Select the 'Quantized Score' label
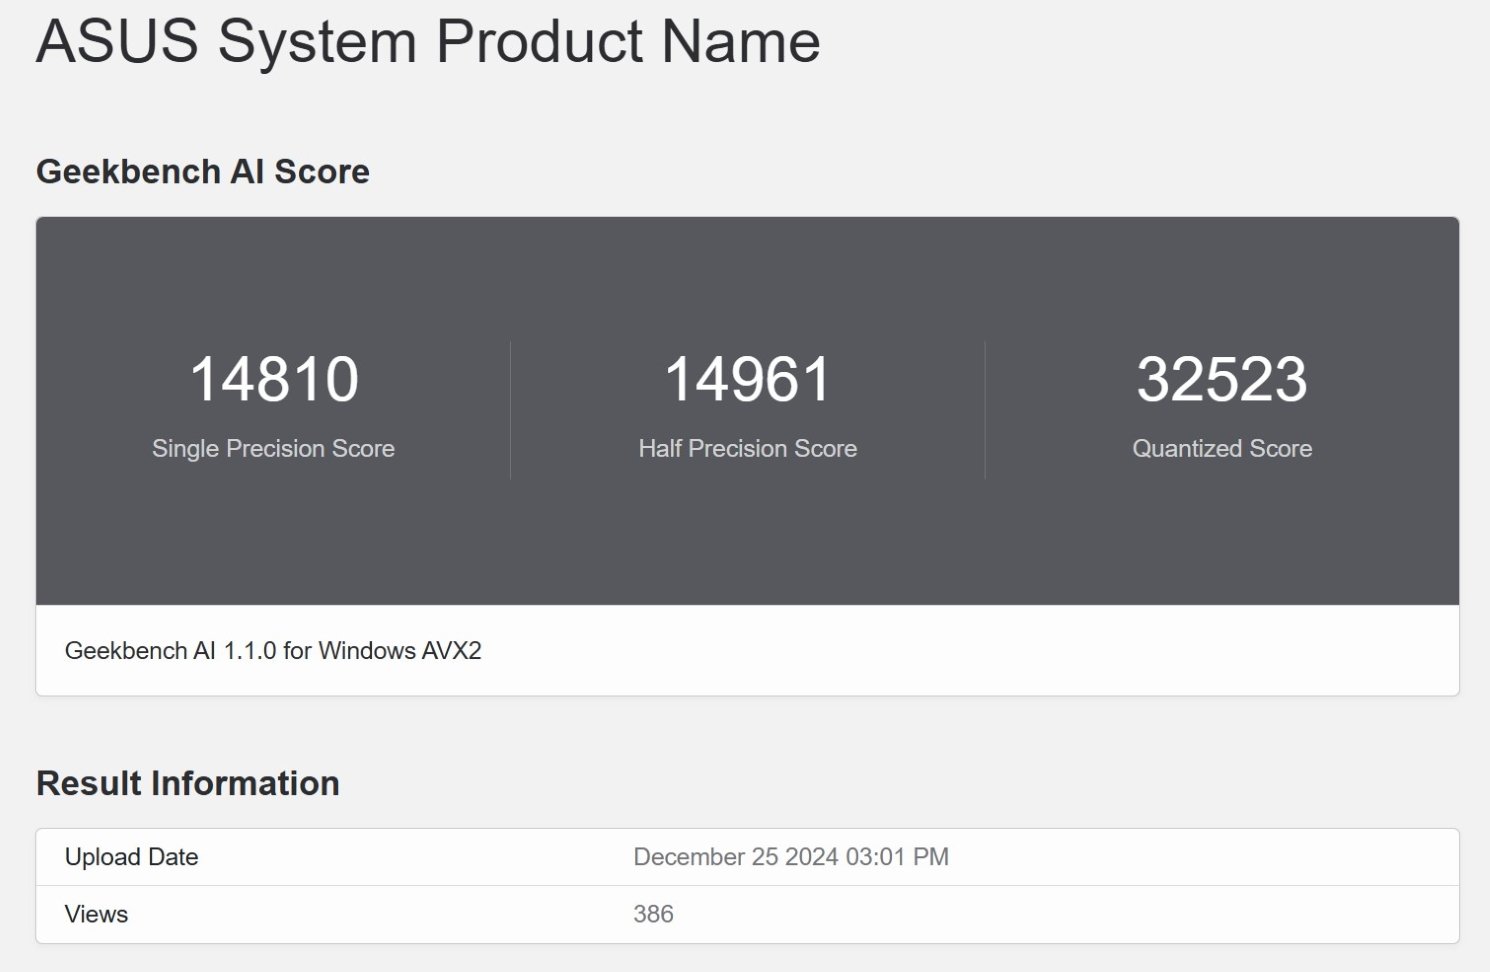 point(1222,449)
